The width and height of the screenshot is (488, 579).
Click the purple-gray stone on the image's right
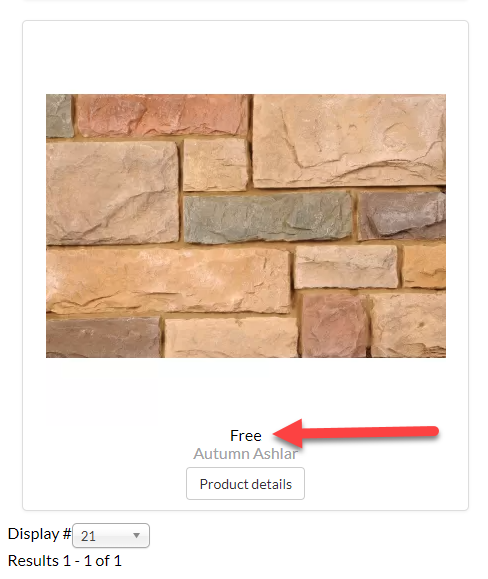pos(402,216)
